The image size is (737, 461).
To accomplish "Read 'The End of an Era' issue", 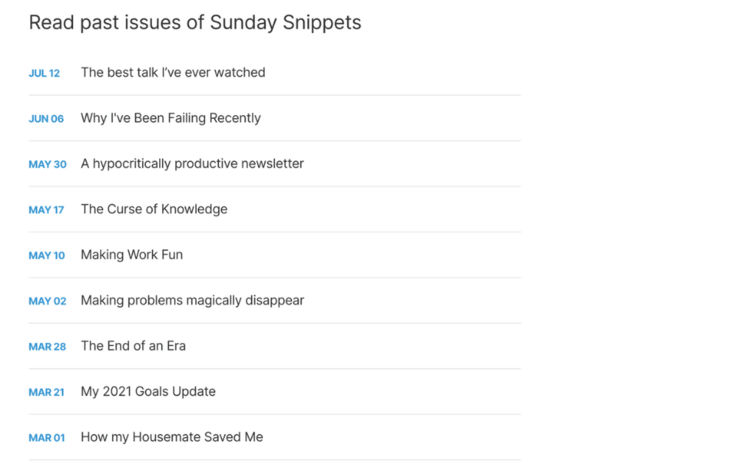I will (133, 346).
